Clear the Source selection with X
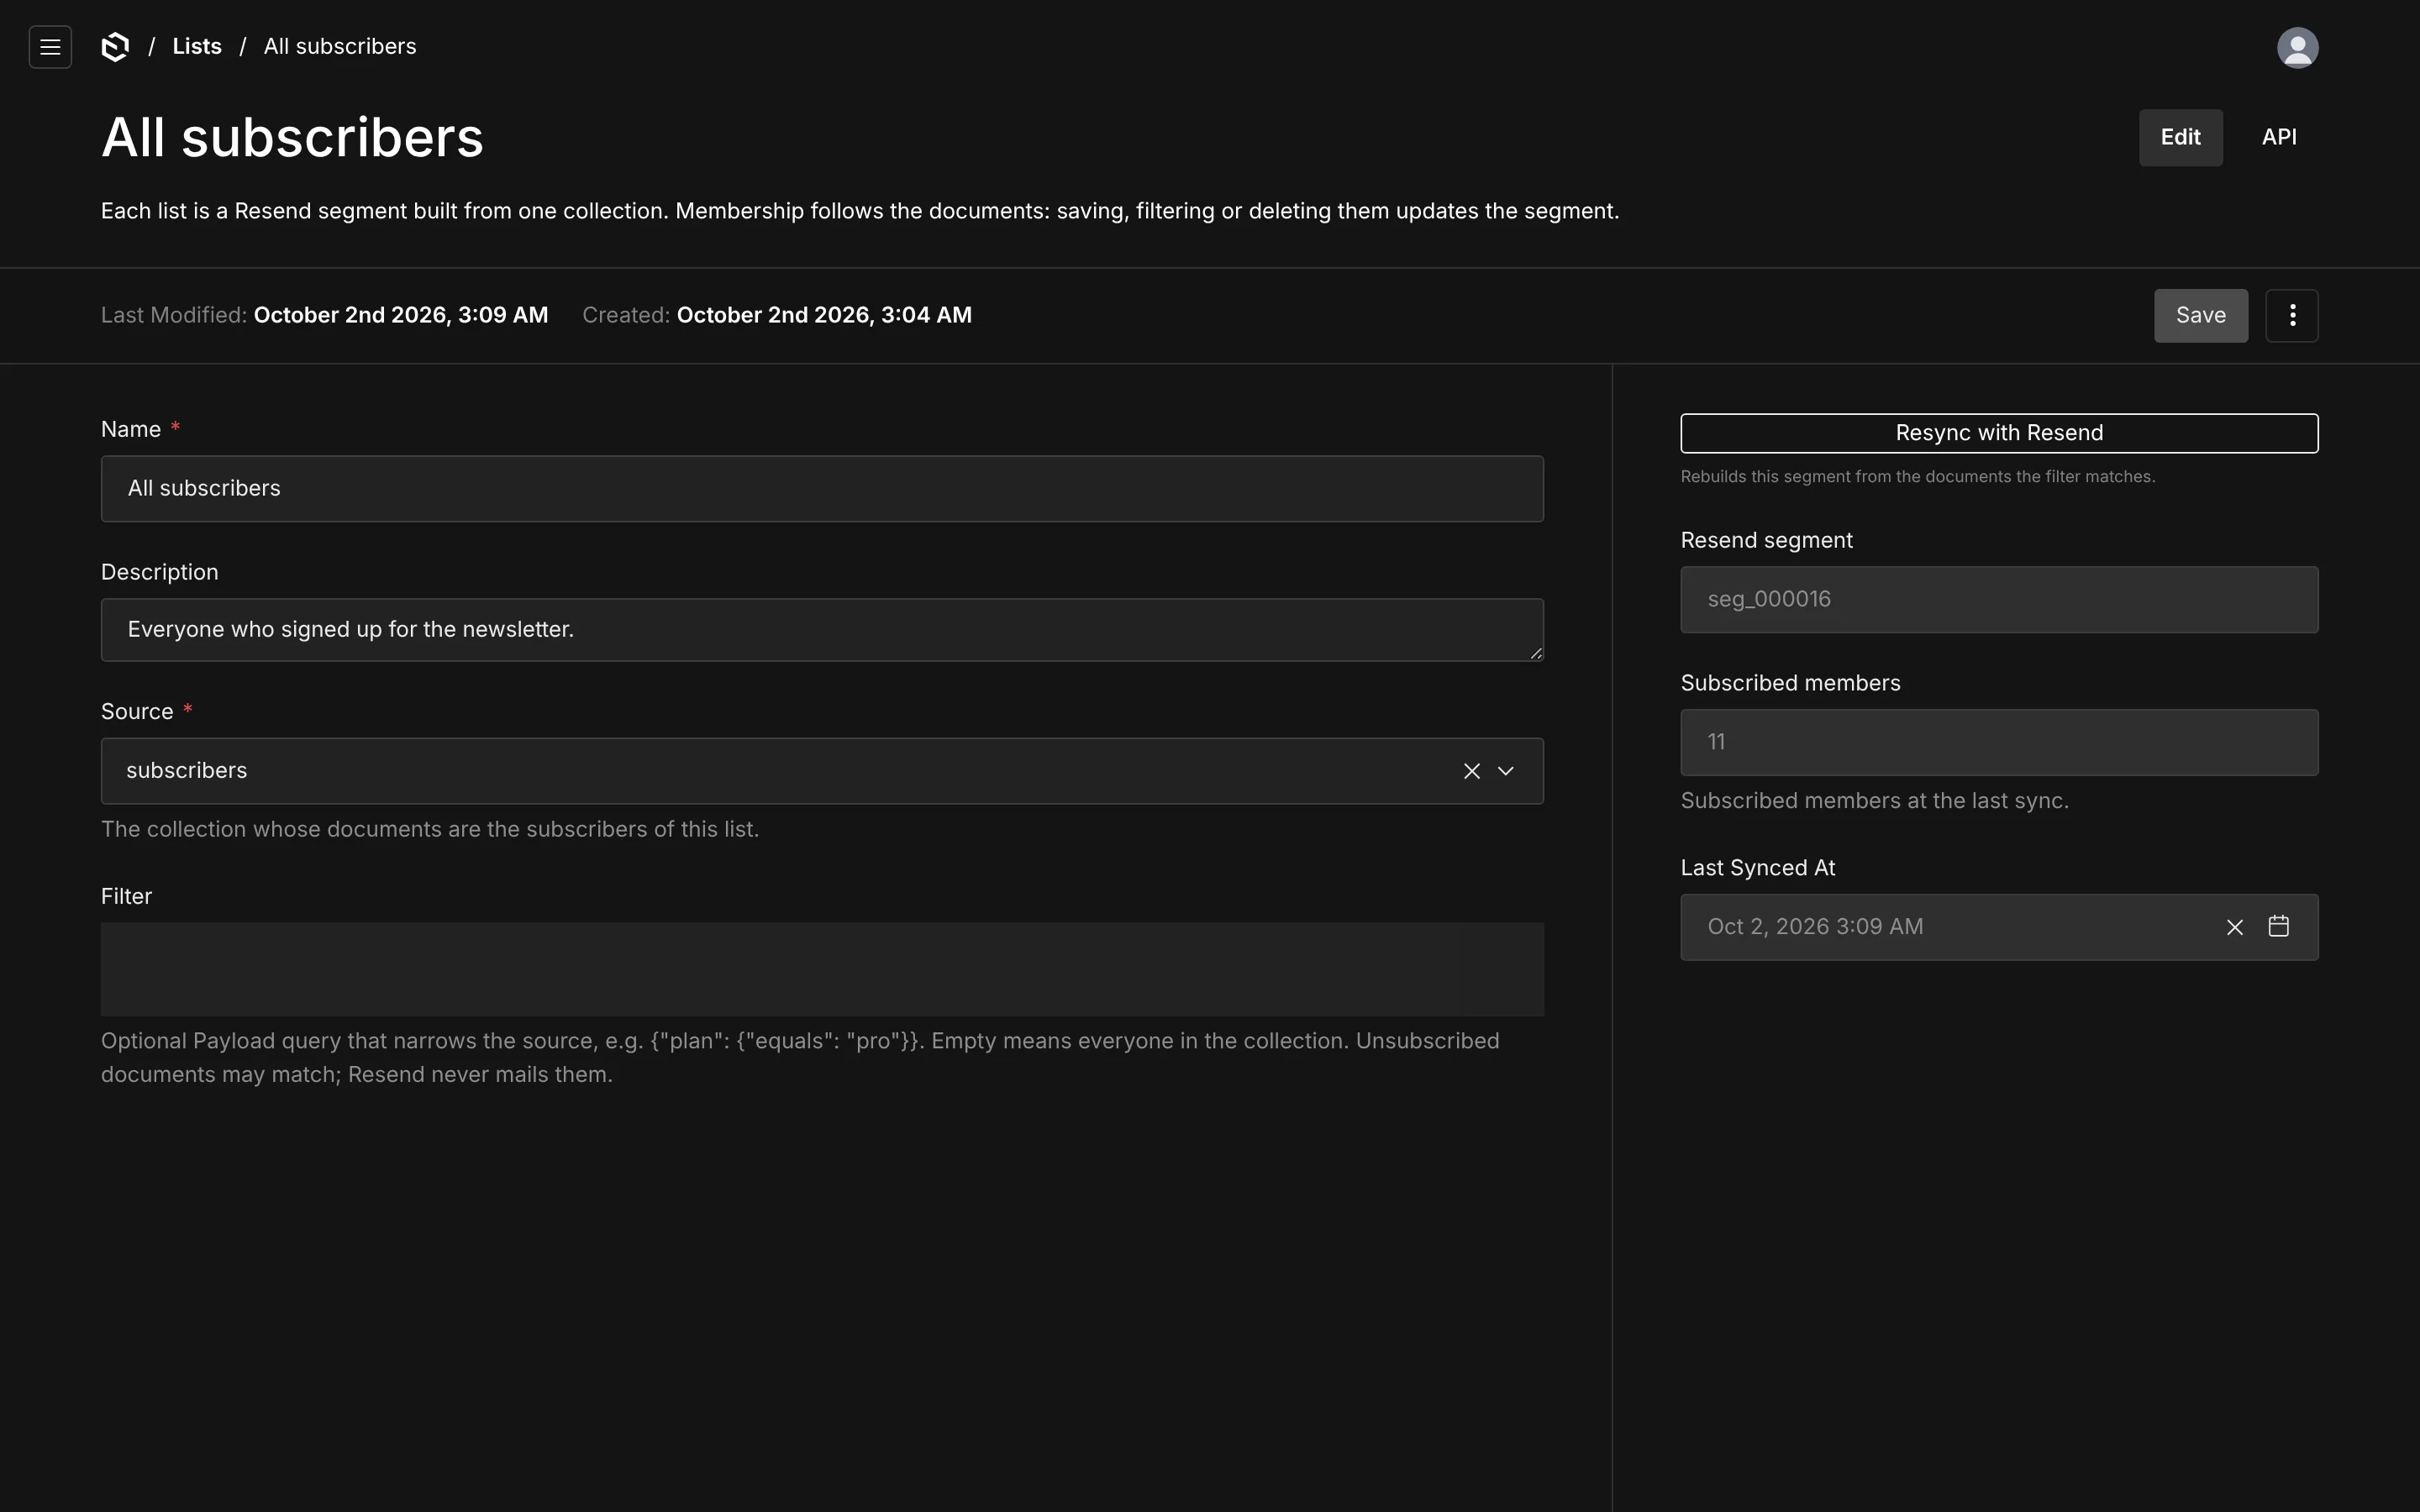Viewport: 2420px width, 1512px height. pos(1471,771)
